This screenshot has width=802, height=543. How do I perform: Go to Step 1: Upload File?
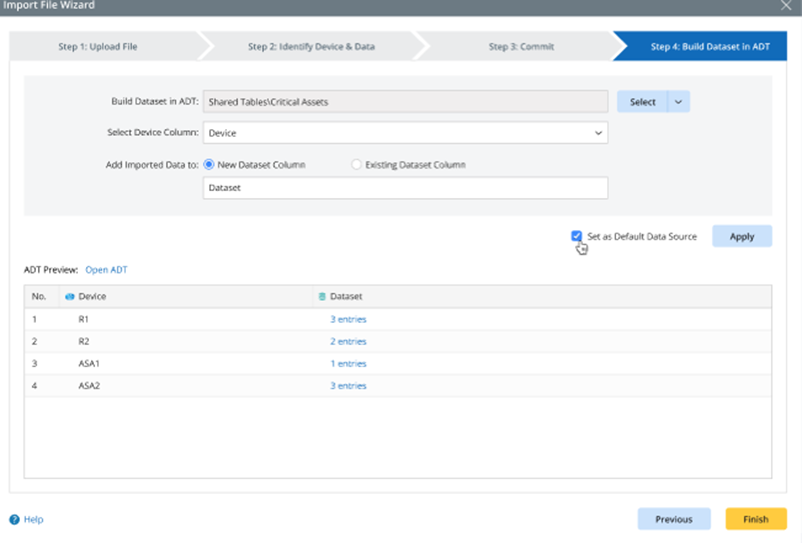96,46
